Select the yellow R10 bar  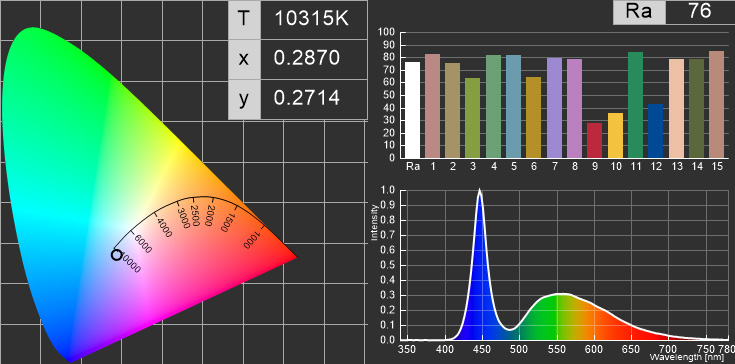(615, 135)
